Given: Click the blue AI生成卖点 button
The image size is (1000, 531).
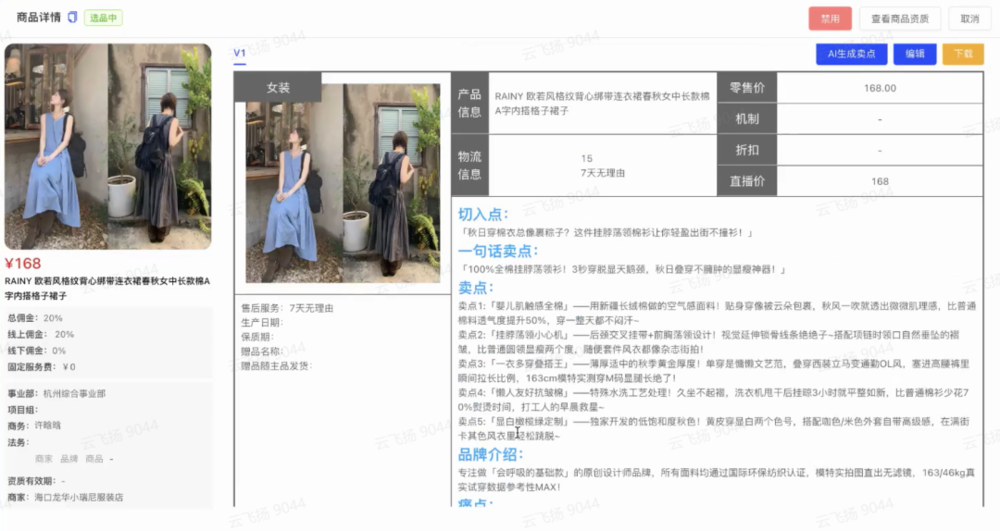Looking at the screenshot, I should point(851,54).
